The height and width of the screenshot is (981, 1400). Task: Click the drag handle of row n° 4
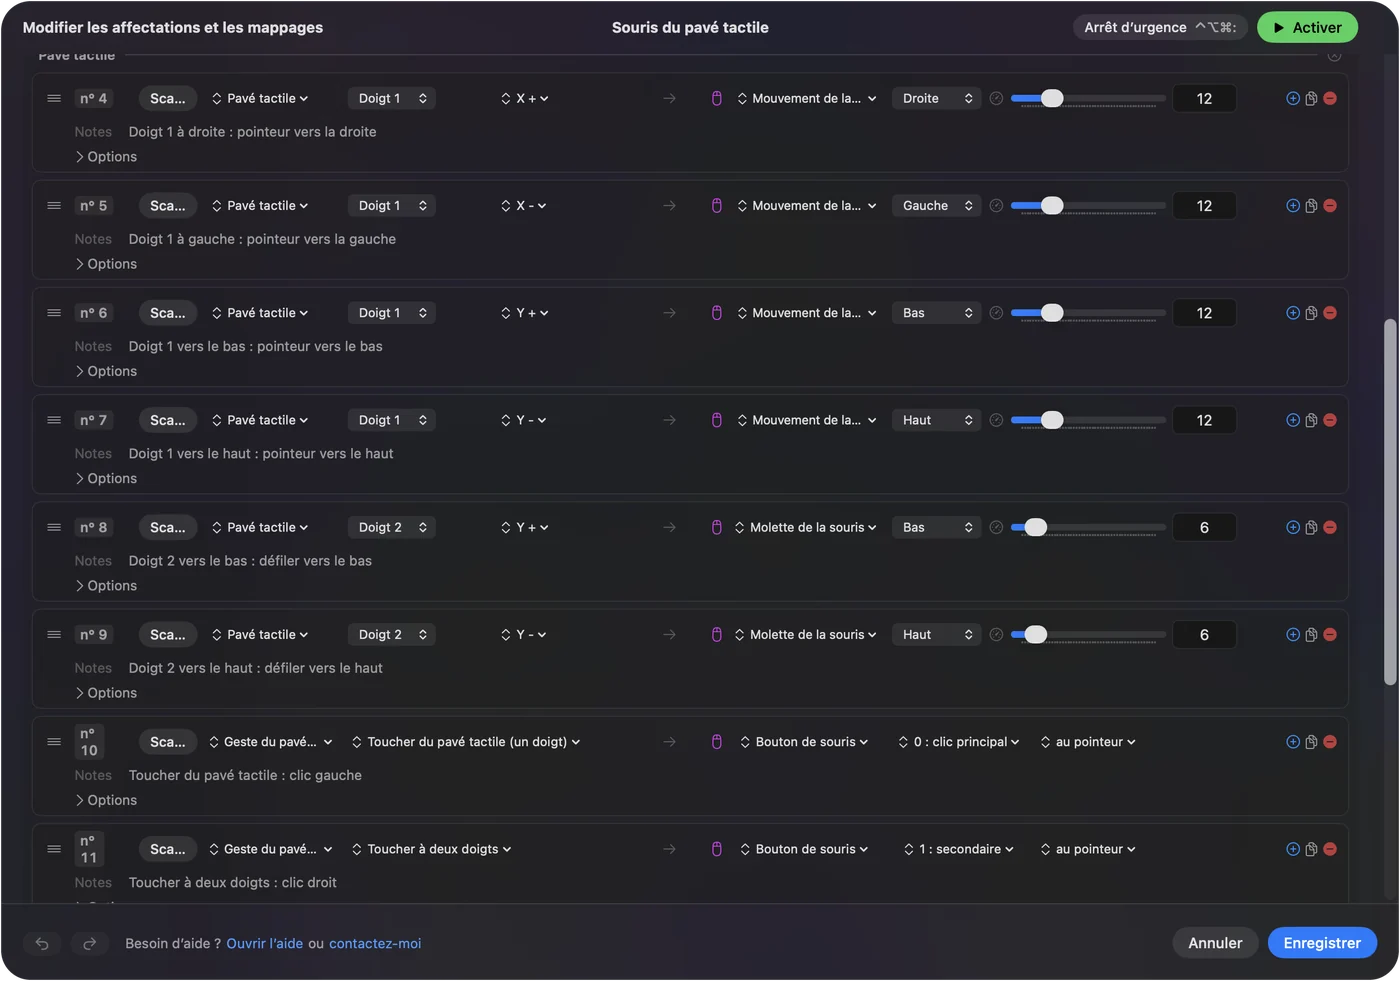tap(54, 98)
